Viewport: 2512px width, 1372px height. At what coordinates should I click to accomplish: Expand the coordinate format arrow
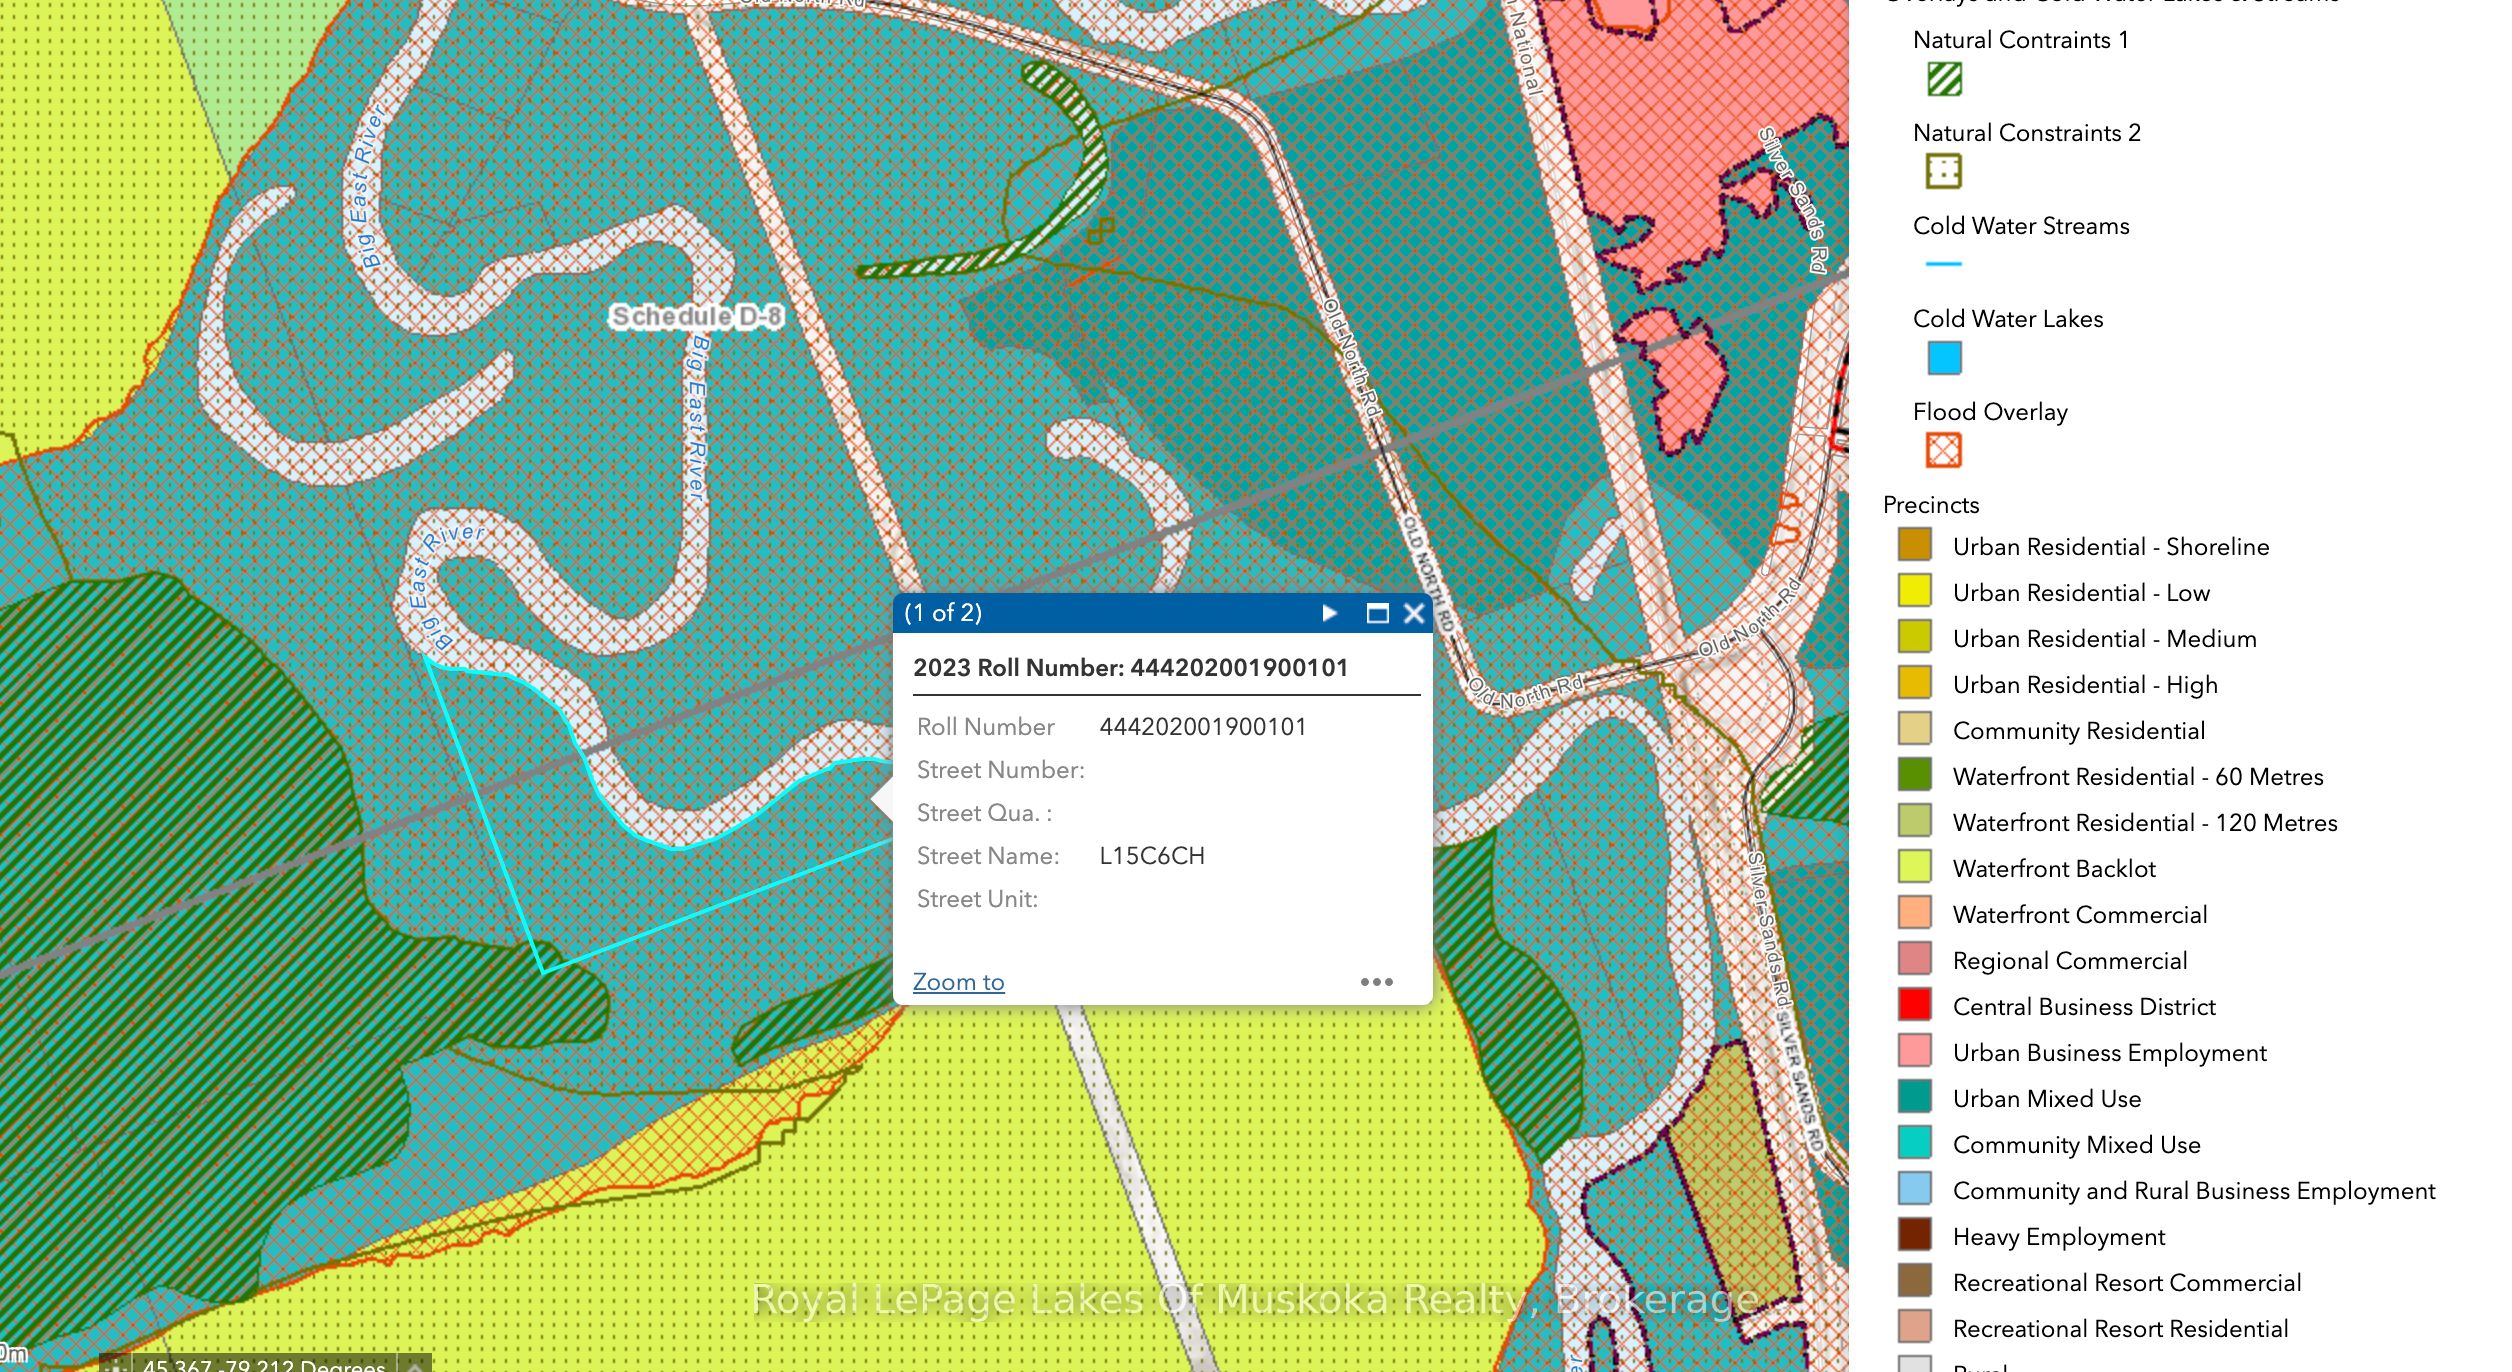tap(414, 1365)
